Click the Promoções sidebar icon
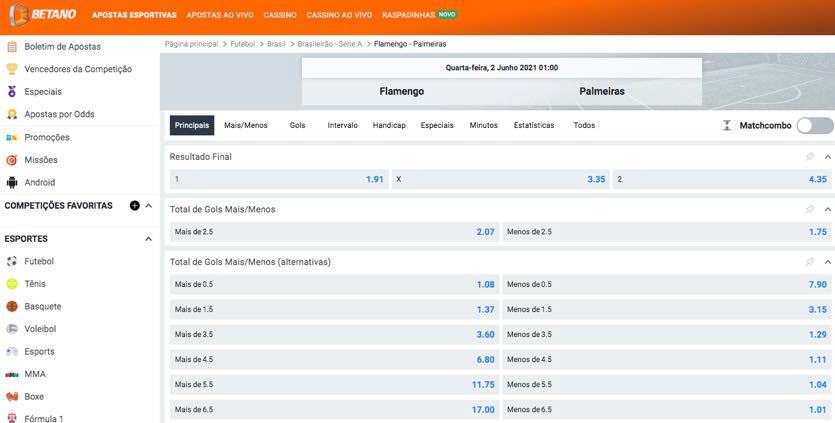Image resolution: width=835 pixels, height=423 pixels. tap(12, 137)
